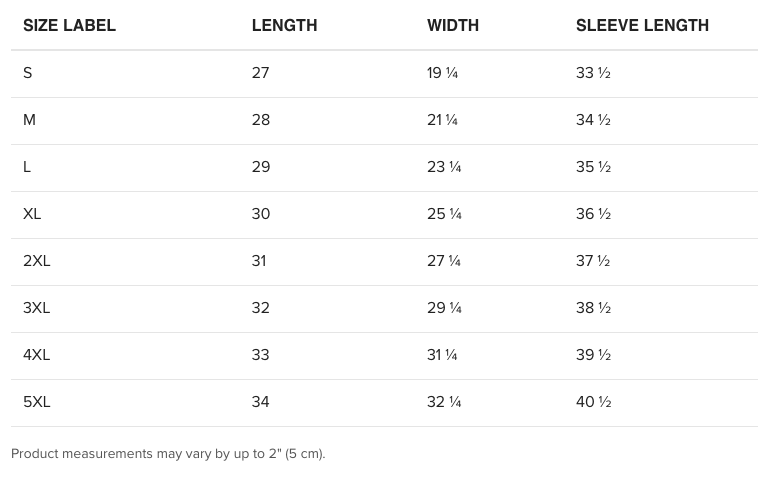The image size is (758, 477).
Task: Click the SLEEVE LENGTH column header
Action: [x=642, y=25]
